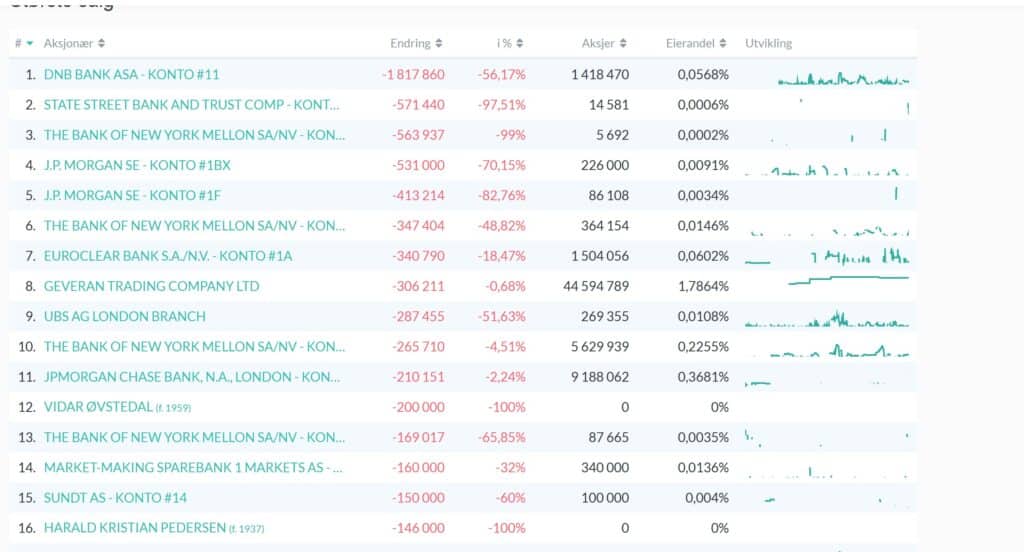This screenshot has height=552, width=1024.
Task: Select change value -1 817 860
Action: click(413, 74)
